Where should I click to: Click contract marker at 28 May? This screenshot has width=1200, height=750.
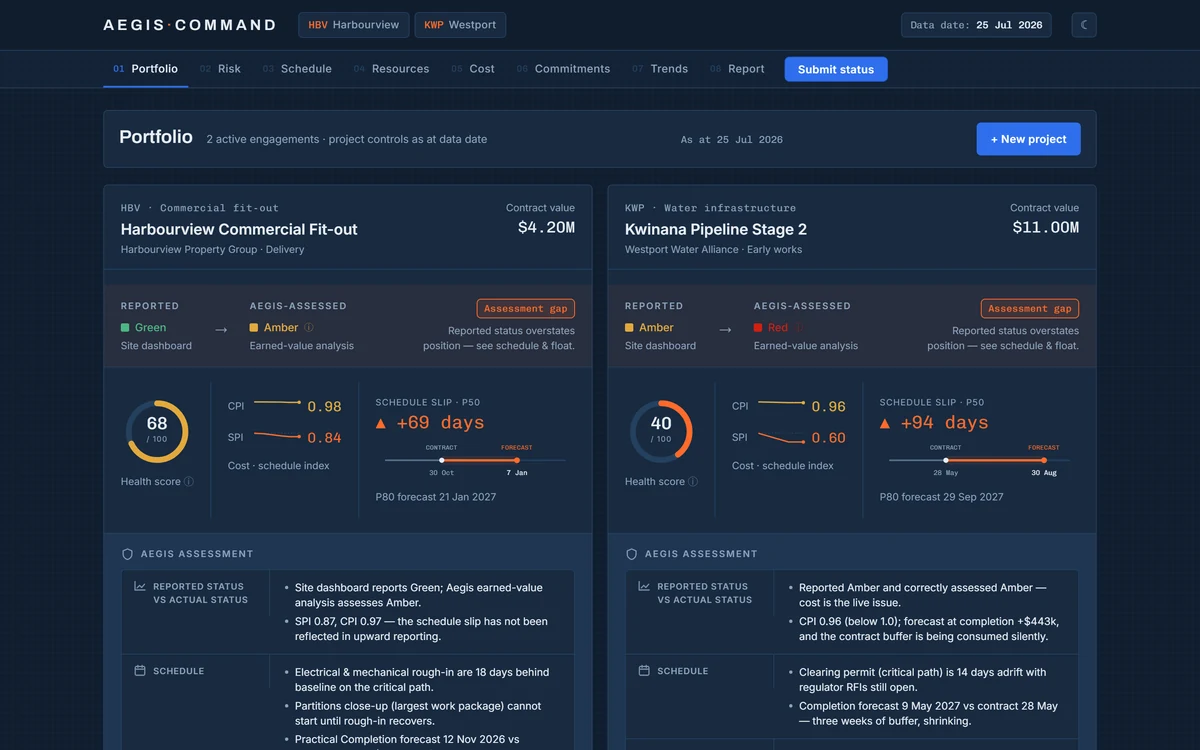pos(946,460)
